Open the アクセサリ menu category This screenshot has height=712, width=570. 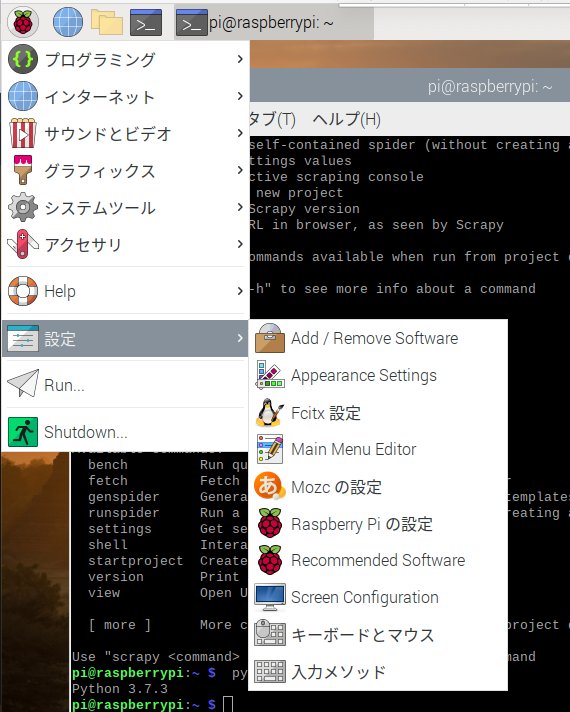(125, 244)
